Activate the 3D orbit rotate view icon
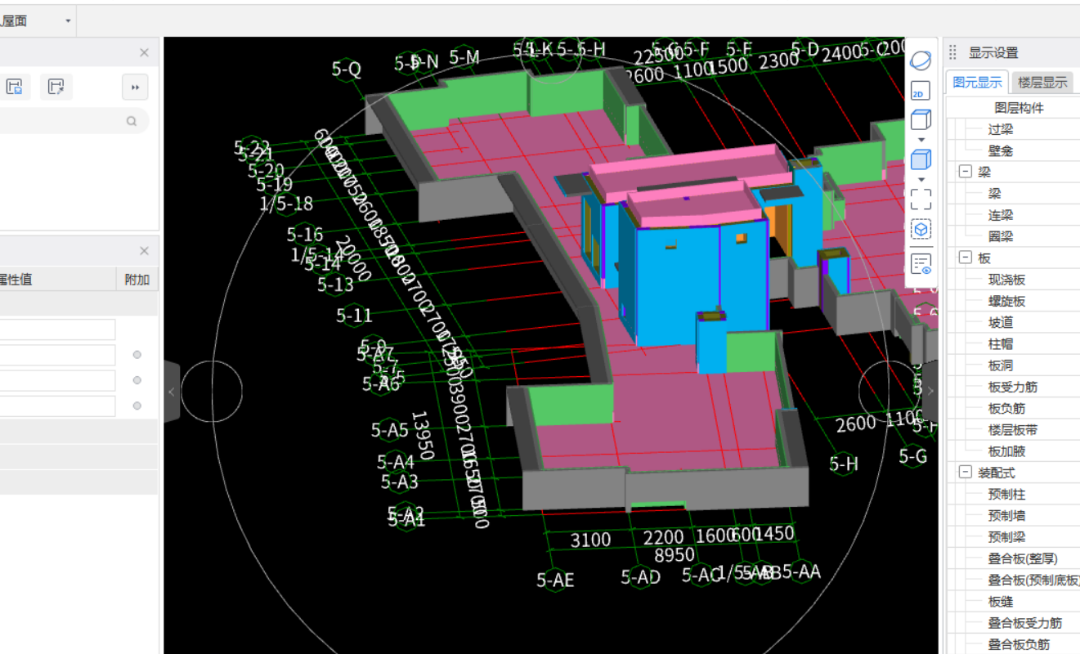Image resolution: width=1080 pixels, height=654 pixels. click(x=921, y=61)
